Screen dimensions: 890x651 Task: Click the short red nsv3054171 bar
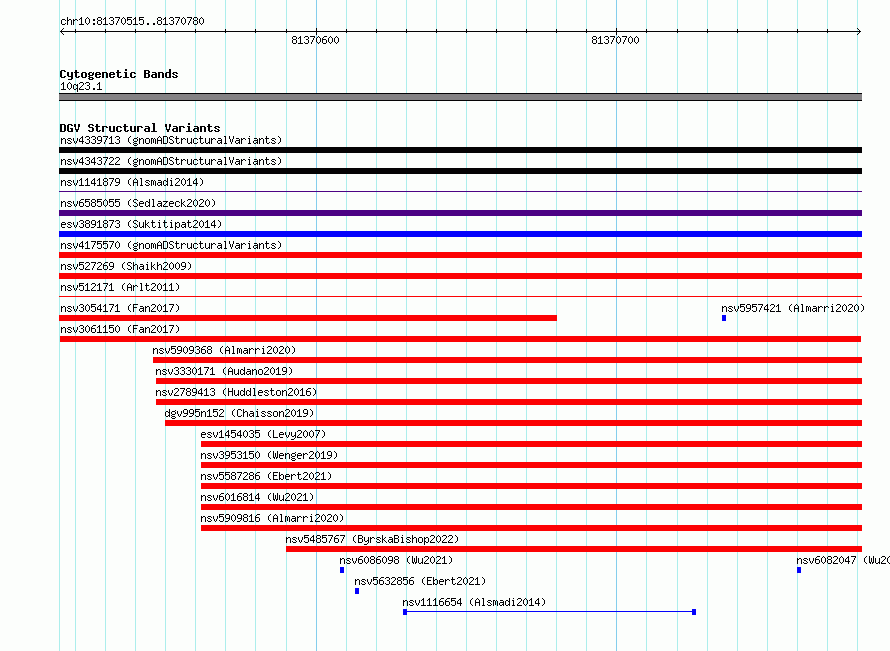pyautogui.click(x=308, y=318)
